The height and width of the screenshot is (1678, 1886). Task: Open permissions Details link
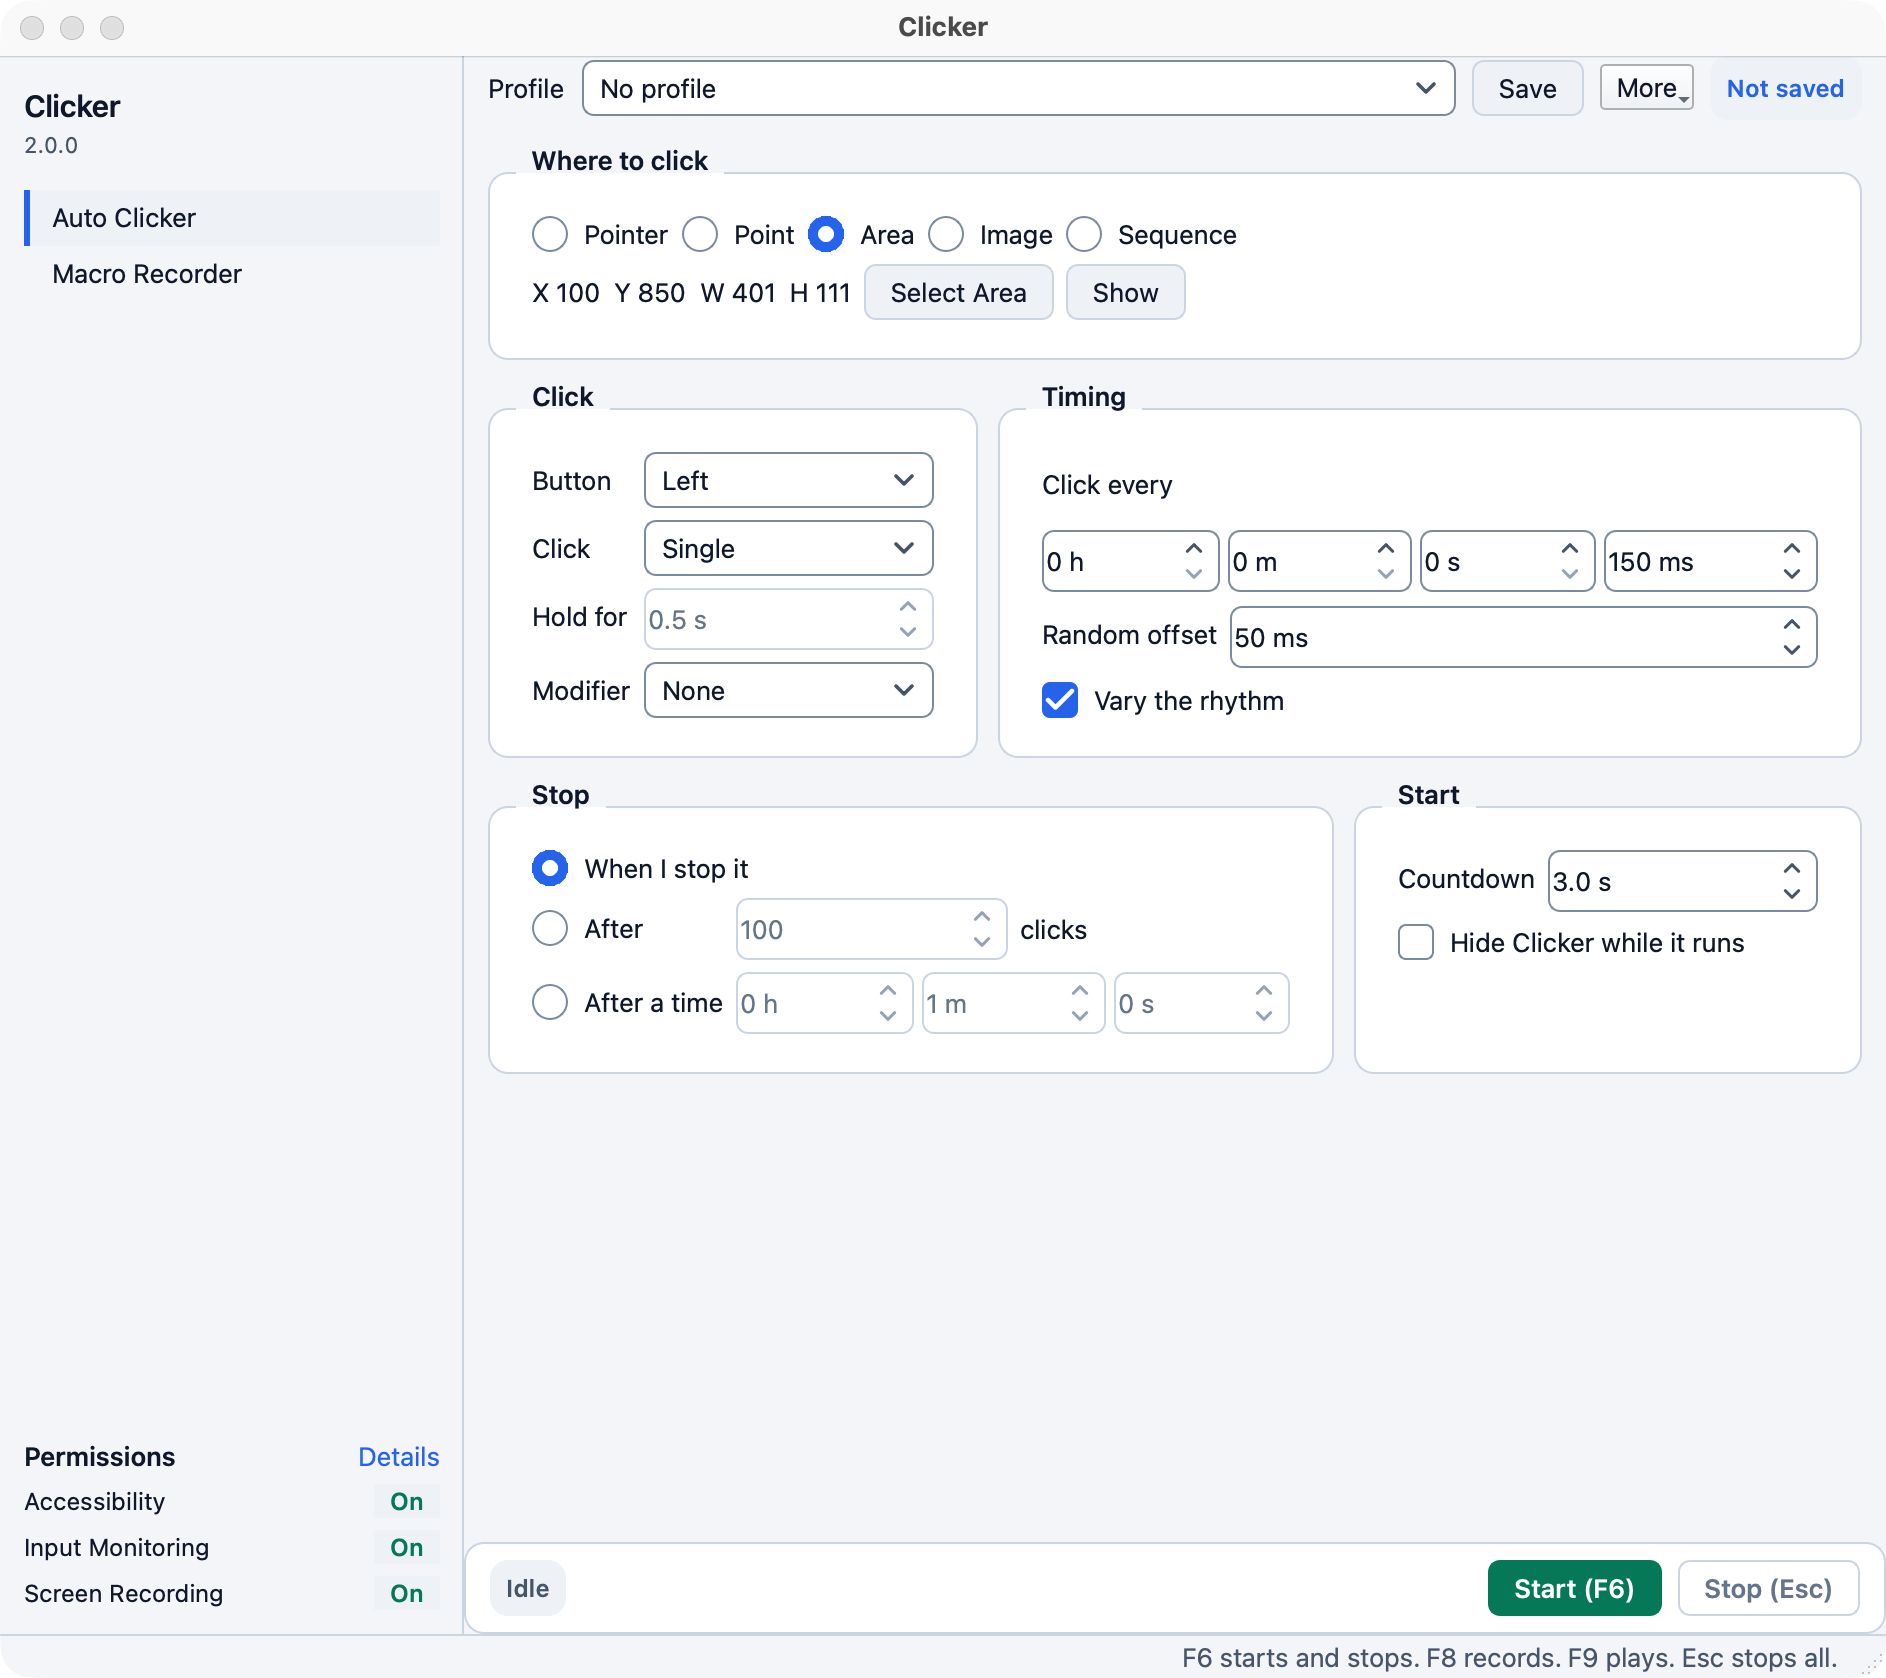[398, 1457]
